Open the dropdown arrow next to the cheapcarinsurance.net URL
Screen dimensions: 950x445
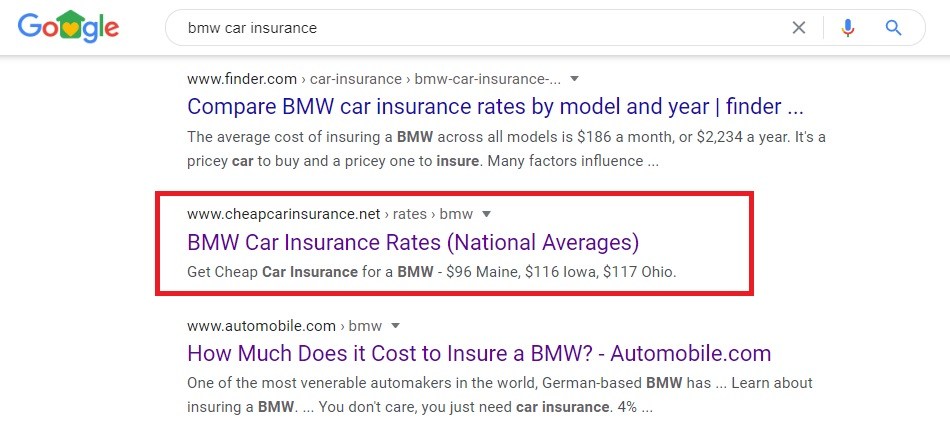[486, 214]
